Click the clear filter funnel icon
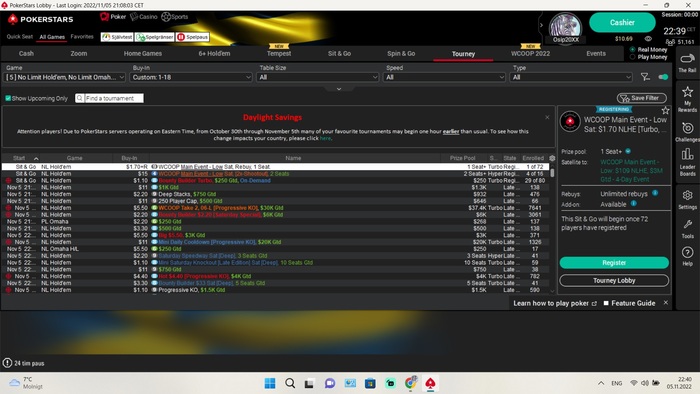700x394 pixels. click(645, 77)
